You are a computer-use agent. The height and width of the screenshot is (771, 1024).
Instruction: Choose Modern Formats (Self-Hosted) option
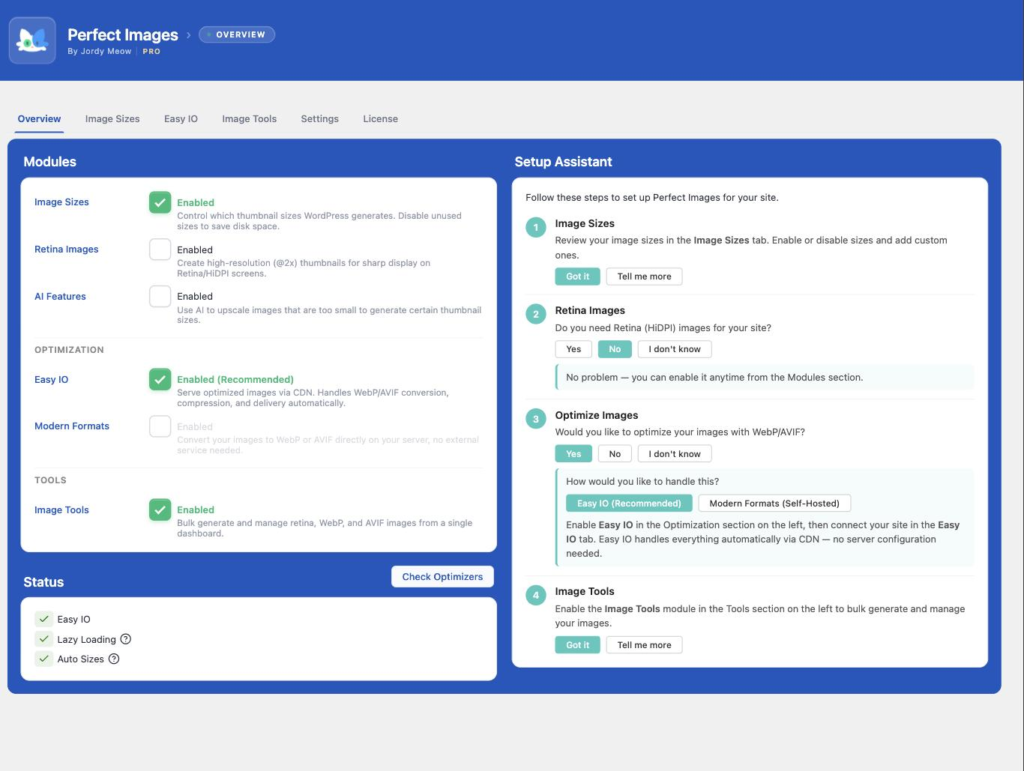pyautogui.click(x=774, y=503)
